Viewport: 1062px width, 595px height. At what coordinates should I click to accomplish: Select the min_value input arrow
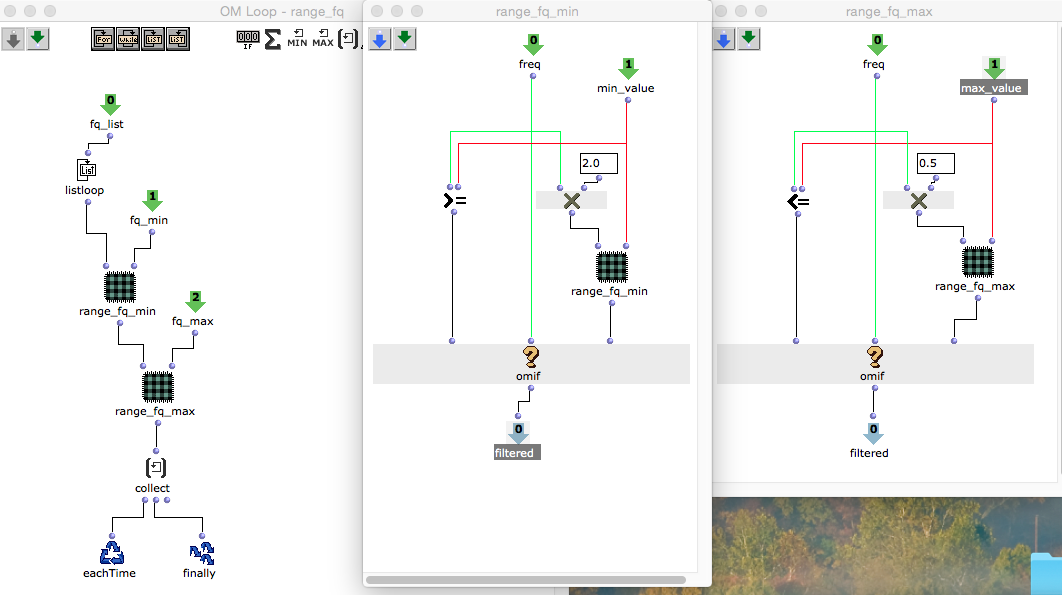pos(628,68)
